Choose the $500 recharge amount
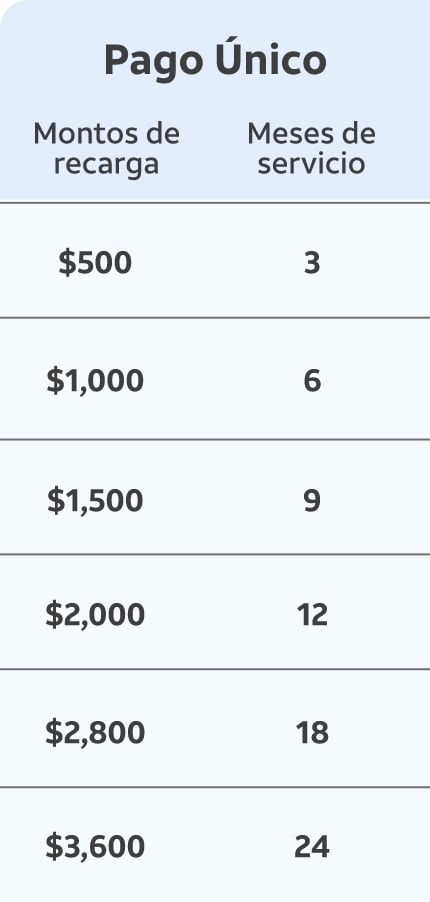Screen dimensions: 430x902 (x=95, y=263)
